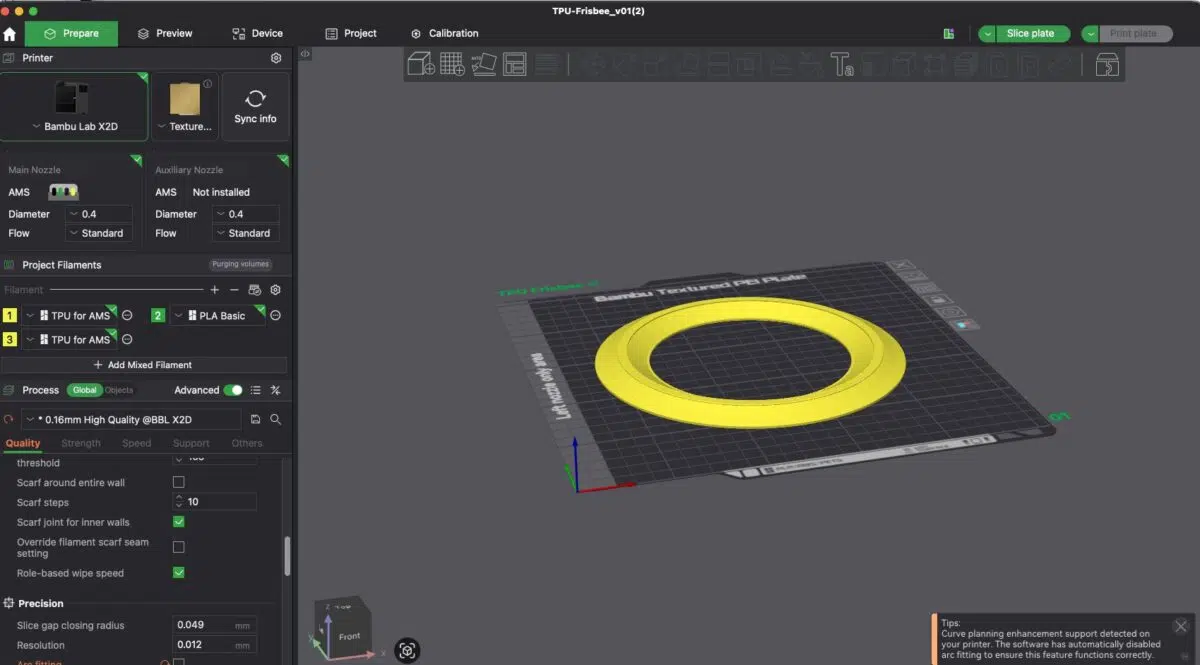Screen dimensions: 1200x665
Task: Click Add Mixed Filament button
Action: pyautogui.click(x=143, y=365)
